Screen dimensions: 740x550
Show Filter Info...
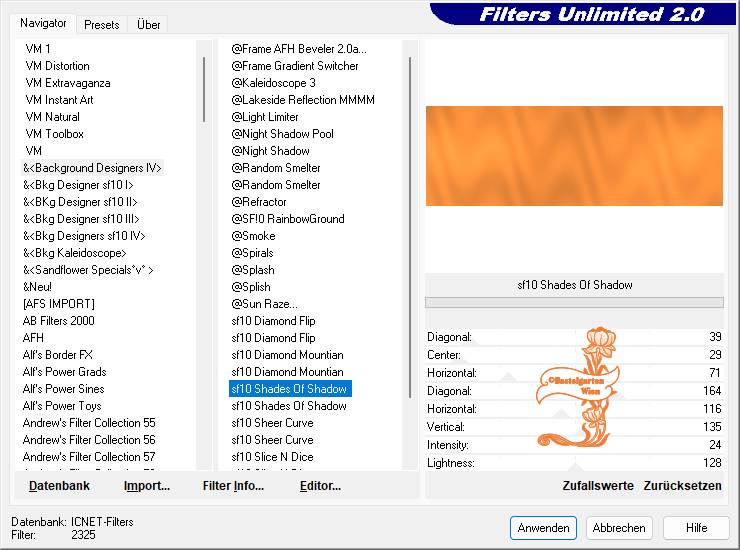click(233, 486)
